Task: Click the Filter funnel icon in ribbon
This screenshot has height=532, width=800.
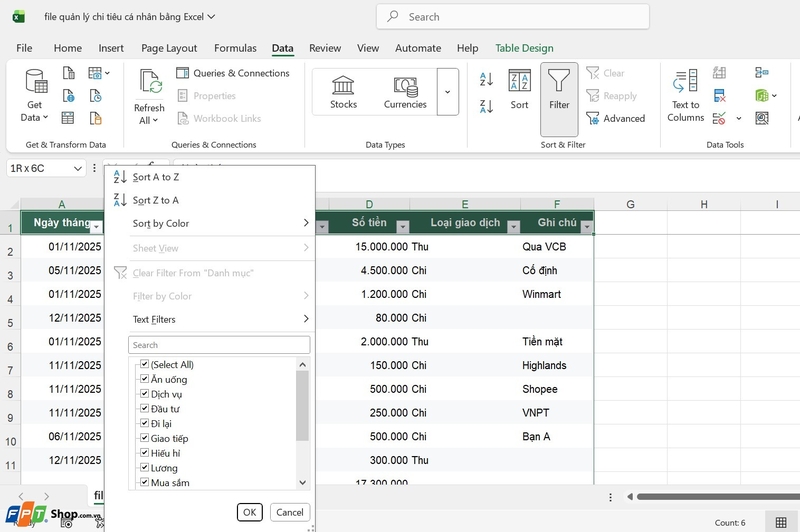Action: 559,81
